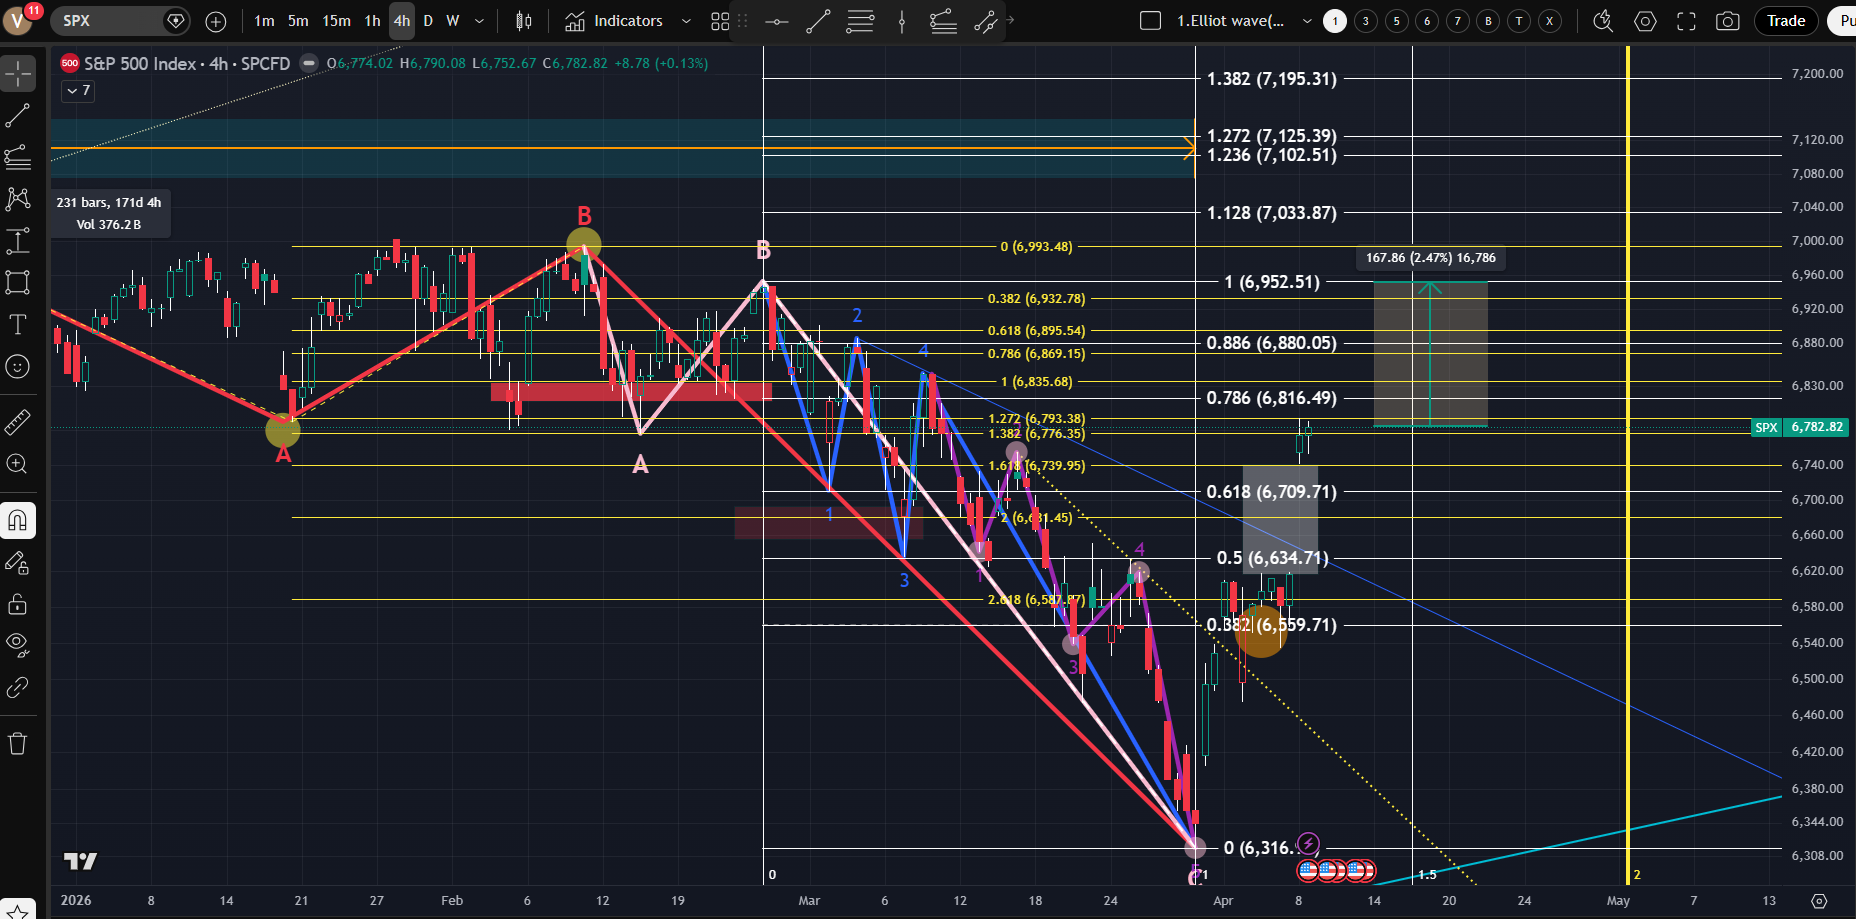
Task: Switch to the 1h timeframe
Action: tap(372, 21)
